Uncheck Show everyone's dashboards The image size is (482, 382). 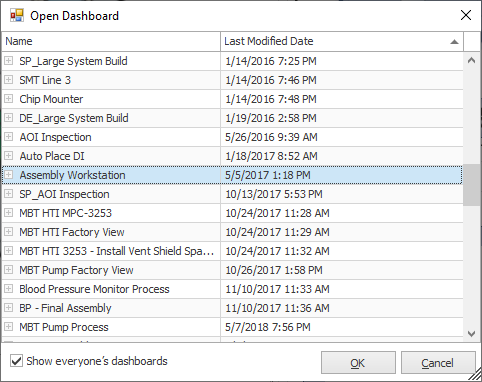pos(16,361)
